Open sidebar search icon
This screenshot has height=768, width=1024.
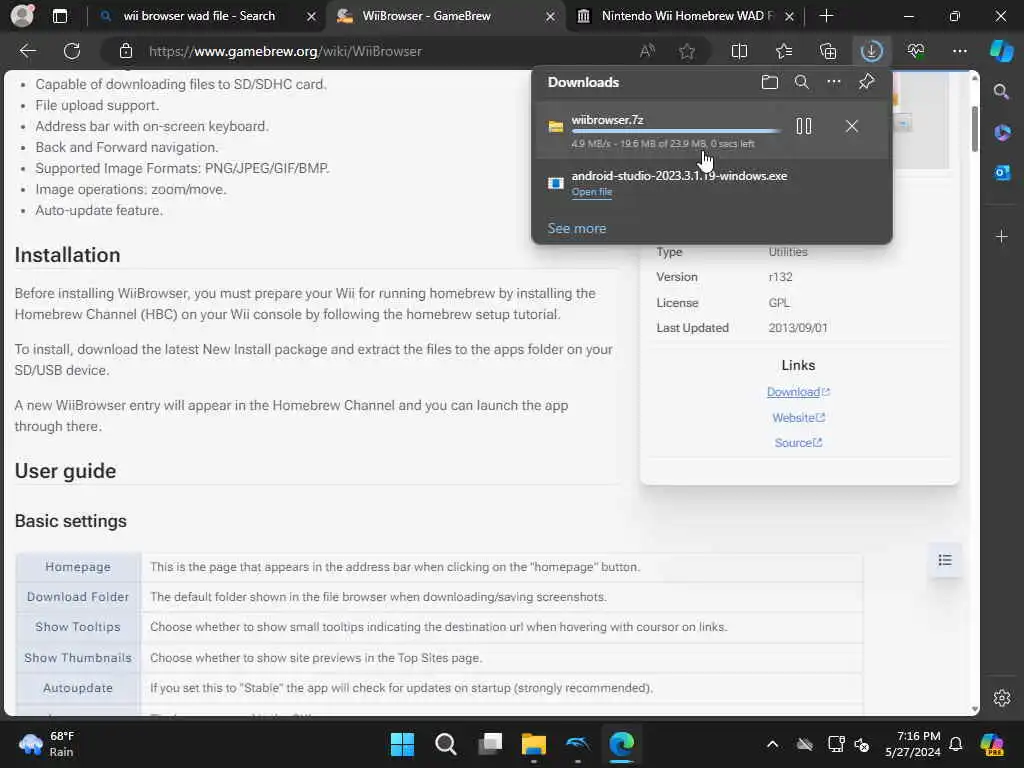click(x=1001, y=91)
